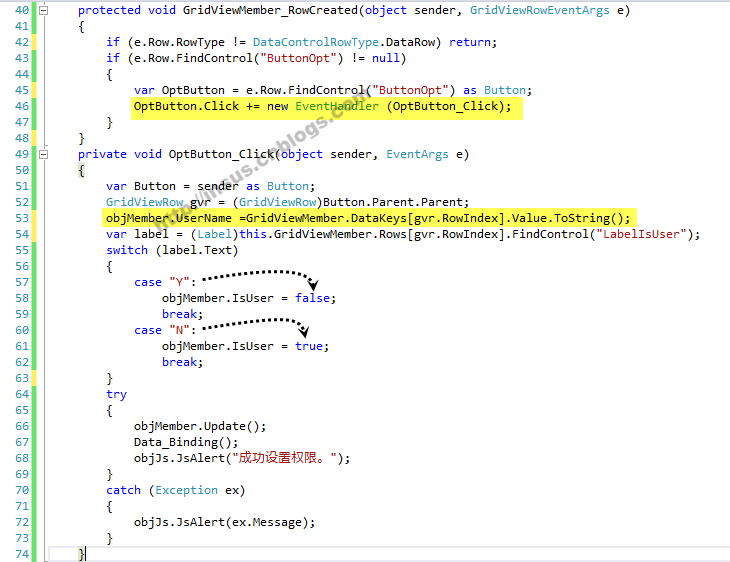Click the "ButtonOpt" string on line 43
This screenshot has width=730, height=562.
pos(298,58)
